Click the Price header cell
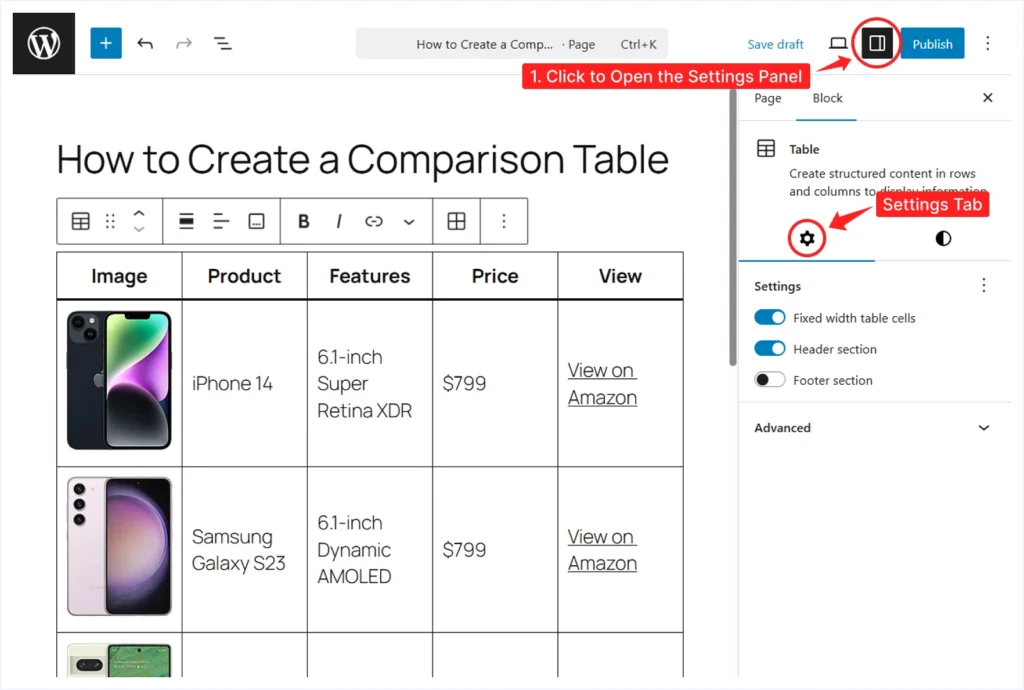1024x690 pixels. pyautogui.click(x=495, y=276)
